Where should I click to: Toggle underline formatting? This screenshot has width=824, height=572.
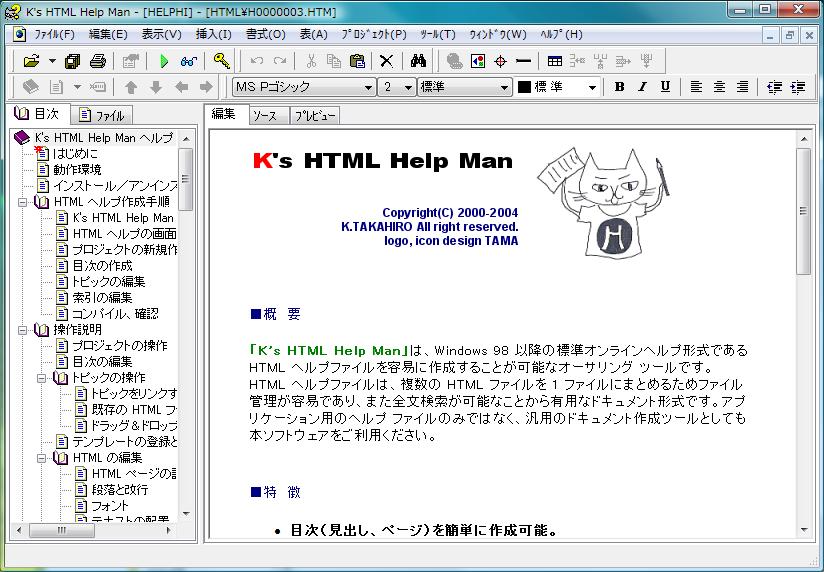coord(665,87)
